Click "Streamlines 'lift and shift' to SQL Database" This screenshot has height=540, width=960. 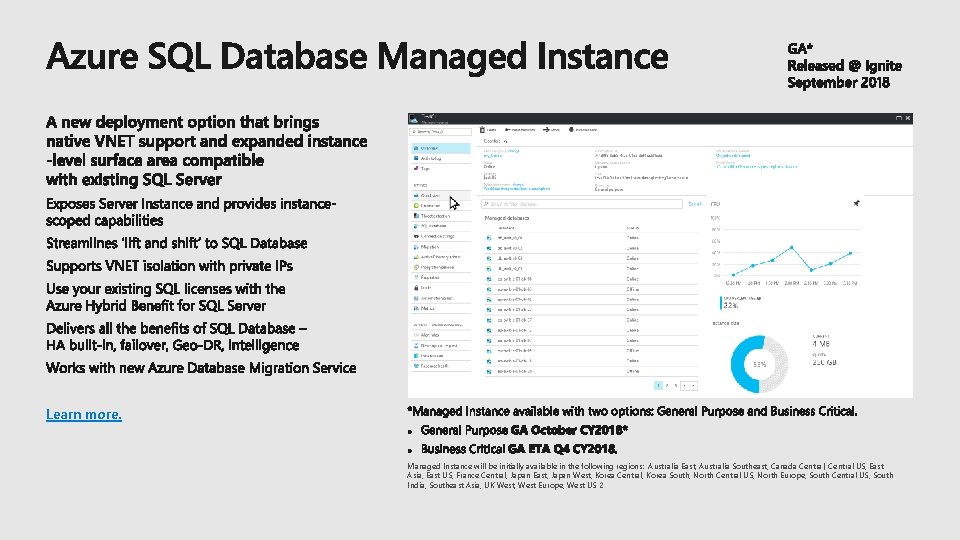(x=176, y=243)
